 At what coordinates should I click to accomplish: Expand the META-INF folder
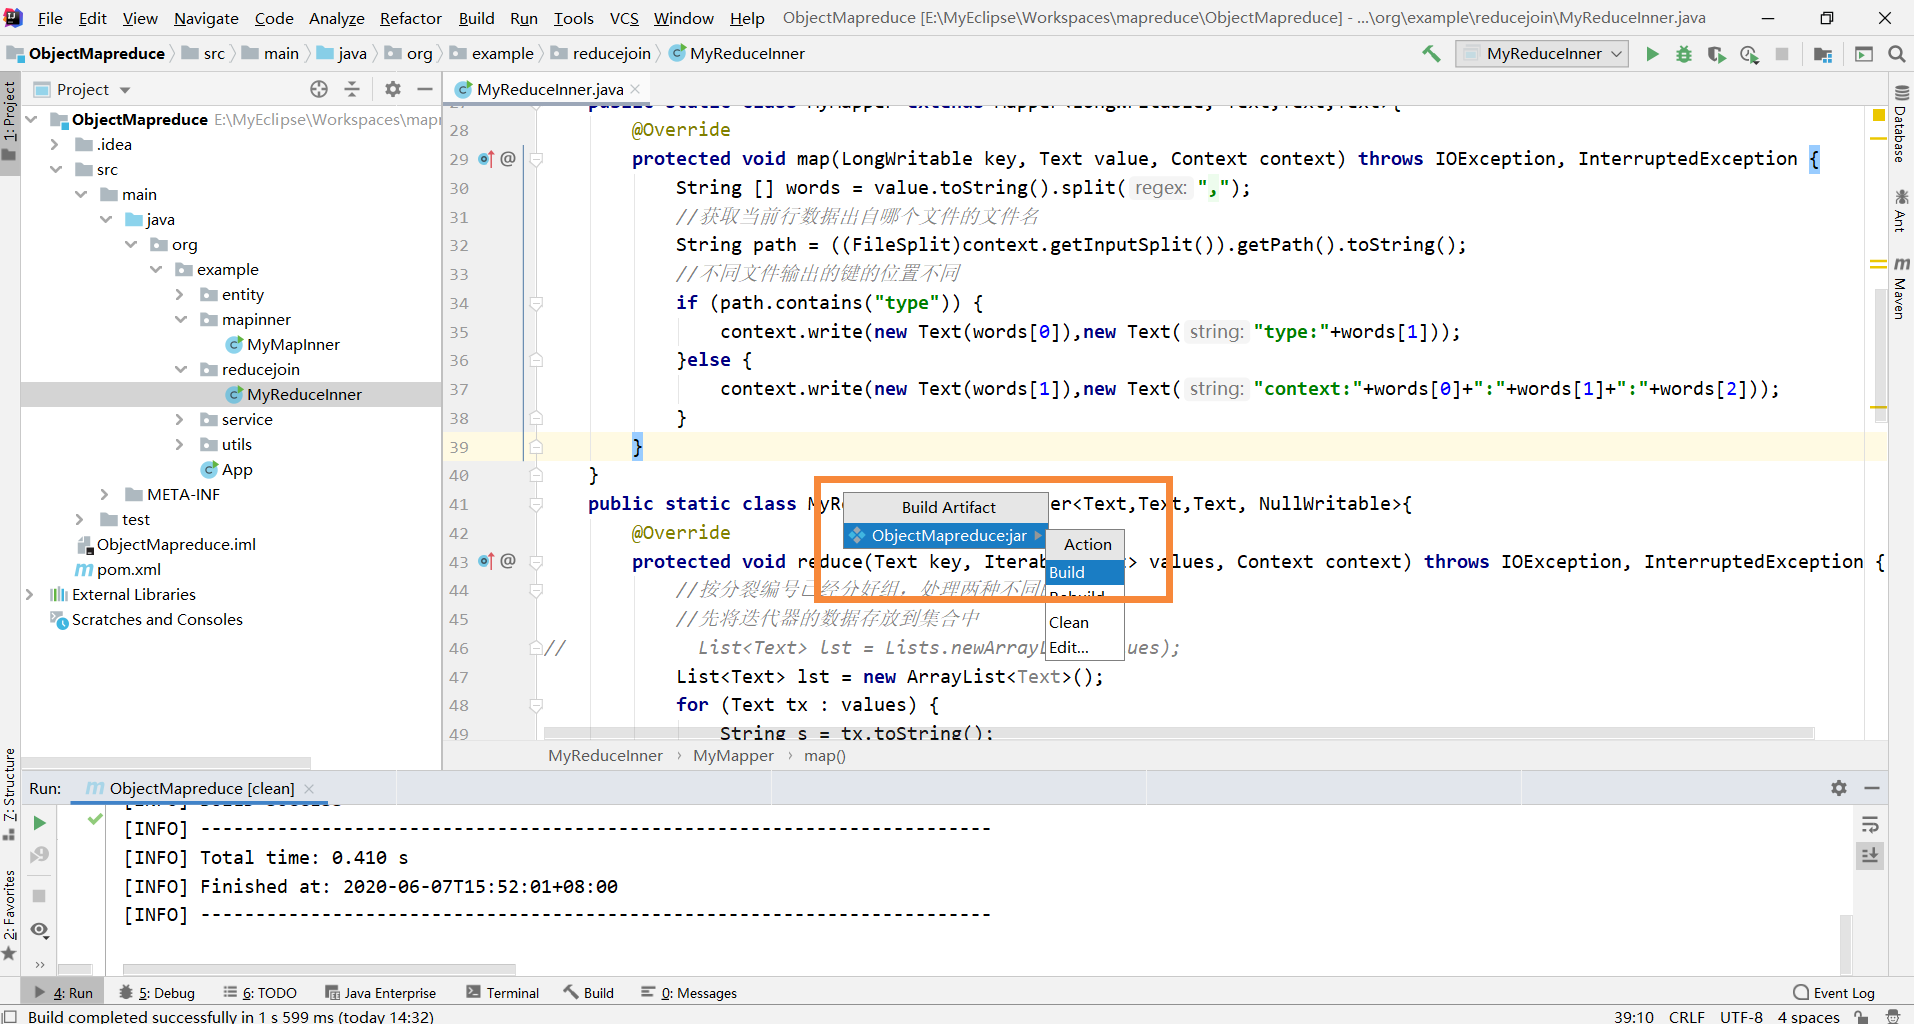(x=105, y=495)
